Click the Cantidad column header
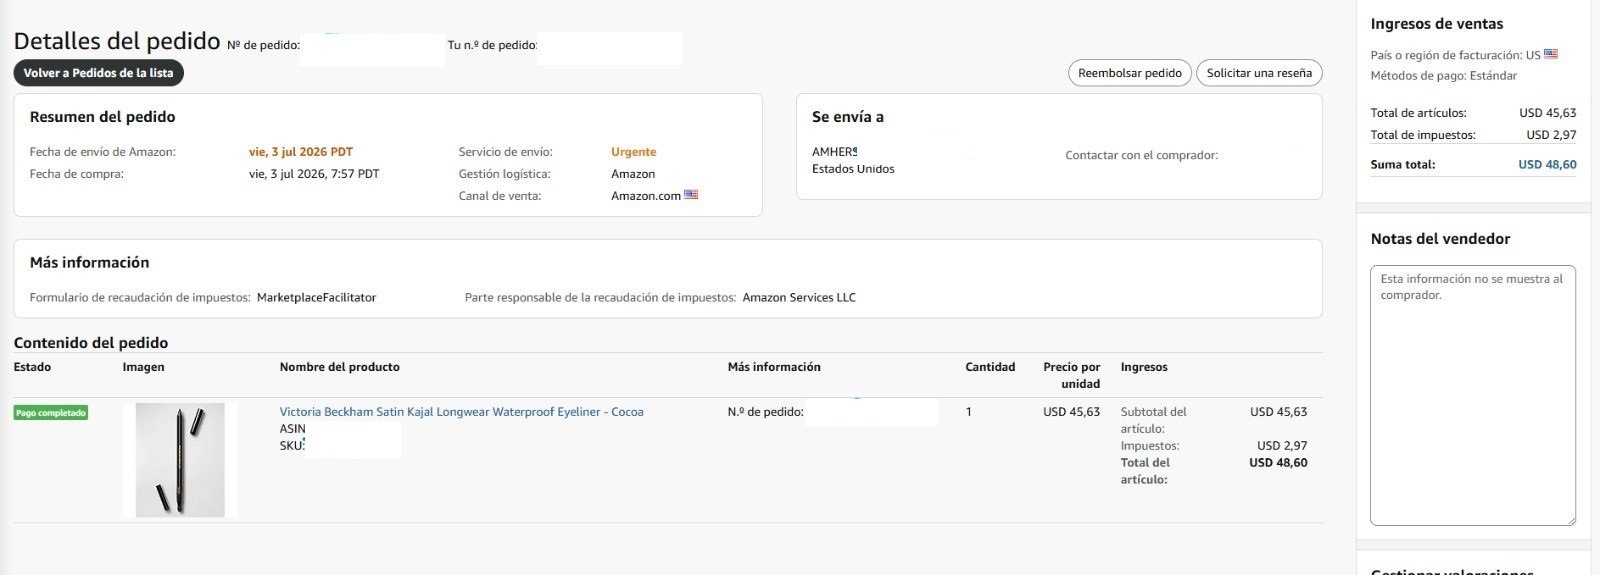The height and width of the screenshot is (575, 1600). (990, 367)
